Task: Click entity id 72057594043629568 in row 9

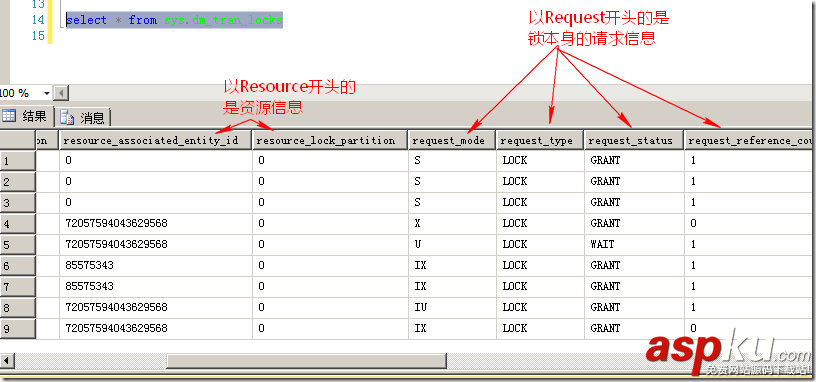Action: point(156,328)
